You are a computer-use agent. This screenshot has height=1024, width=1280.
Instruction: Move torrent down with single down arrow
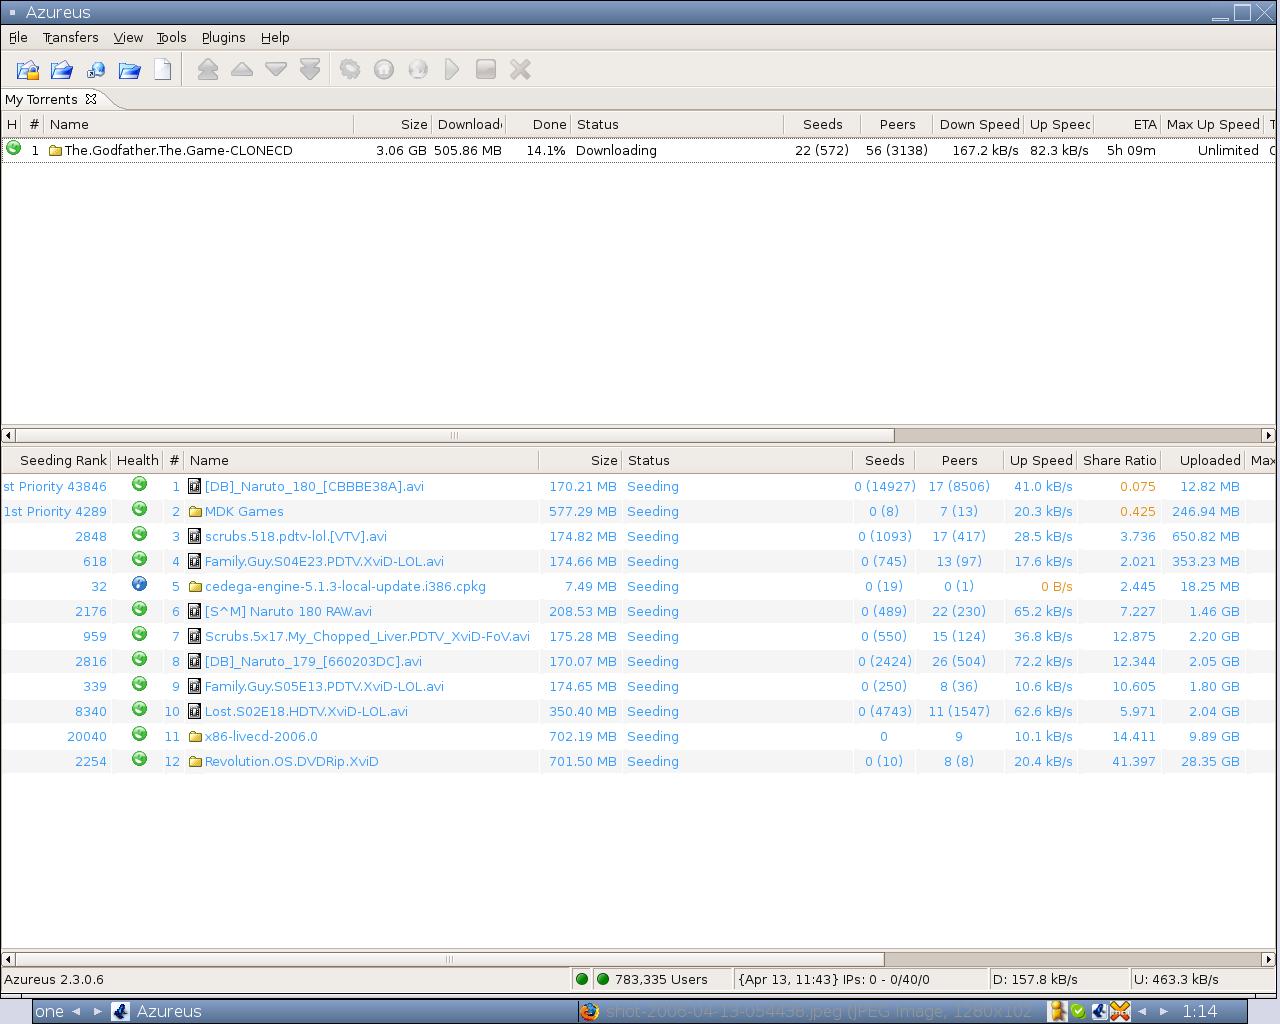click(x=276, y=70)
